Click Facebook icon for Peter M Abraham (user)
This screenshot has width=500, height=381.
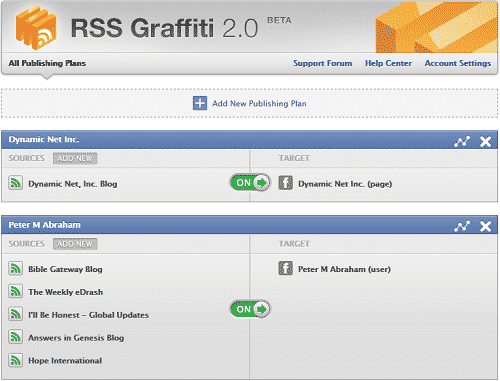click(285, 268)
